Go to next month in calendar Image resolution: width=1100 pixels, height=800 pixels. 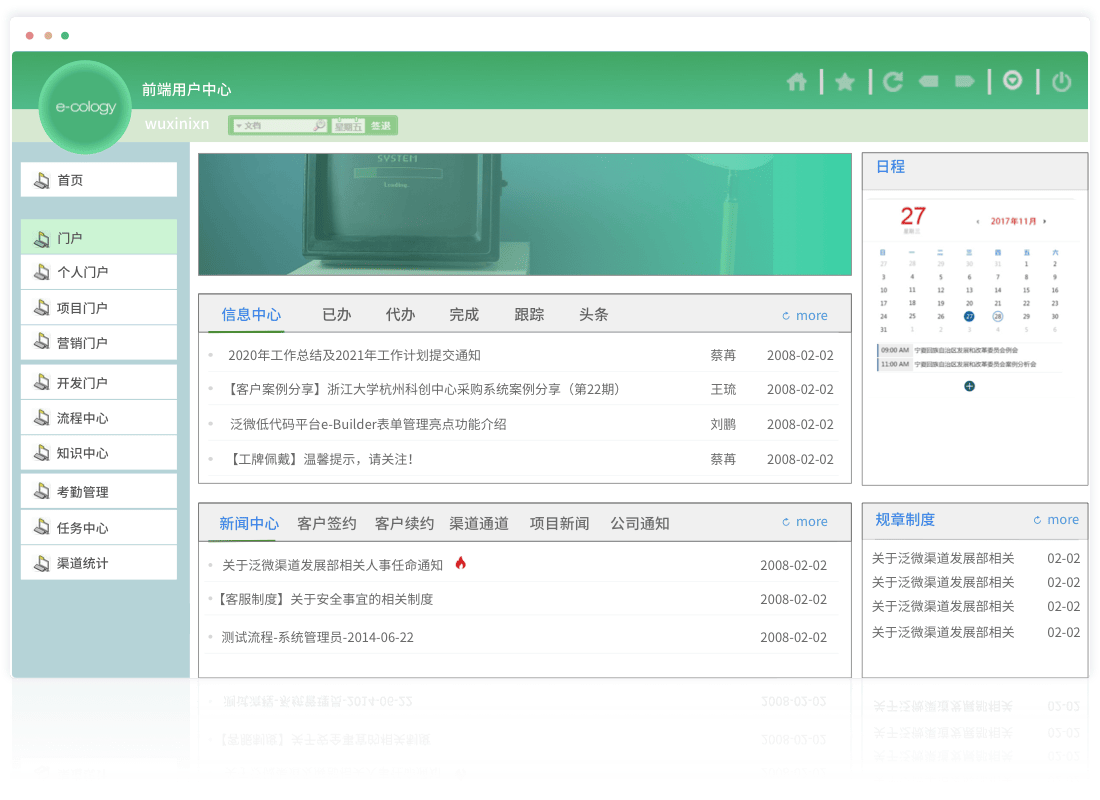1045,221
